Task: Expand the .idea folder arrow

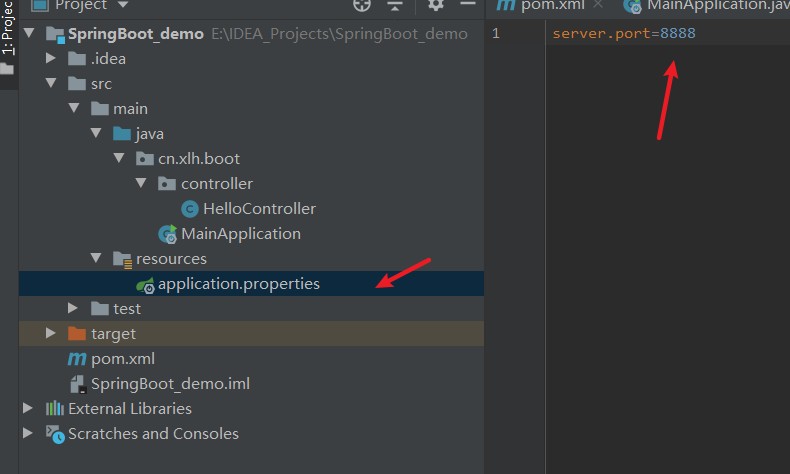Action: click(50, 58)
